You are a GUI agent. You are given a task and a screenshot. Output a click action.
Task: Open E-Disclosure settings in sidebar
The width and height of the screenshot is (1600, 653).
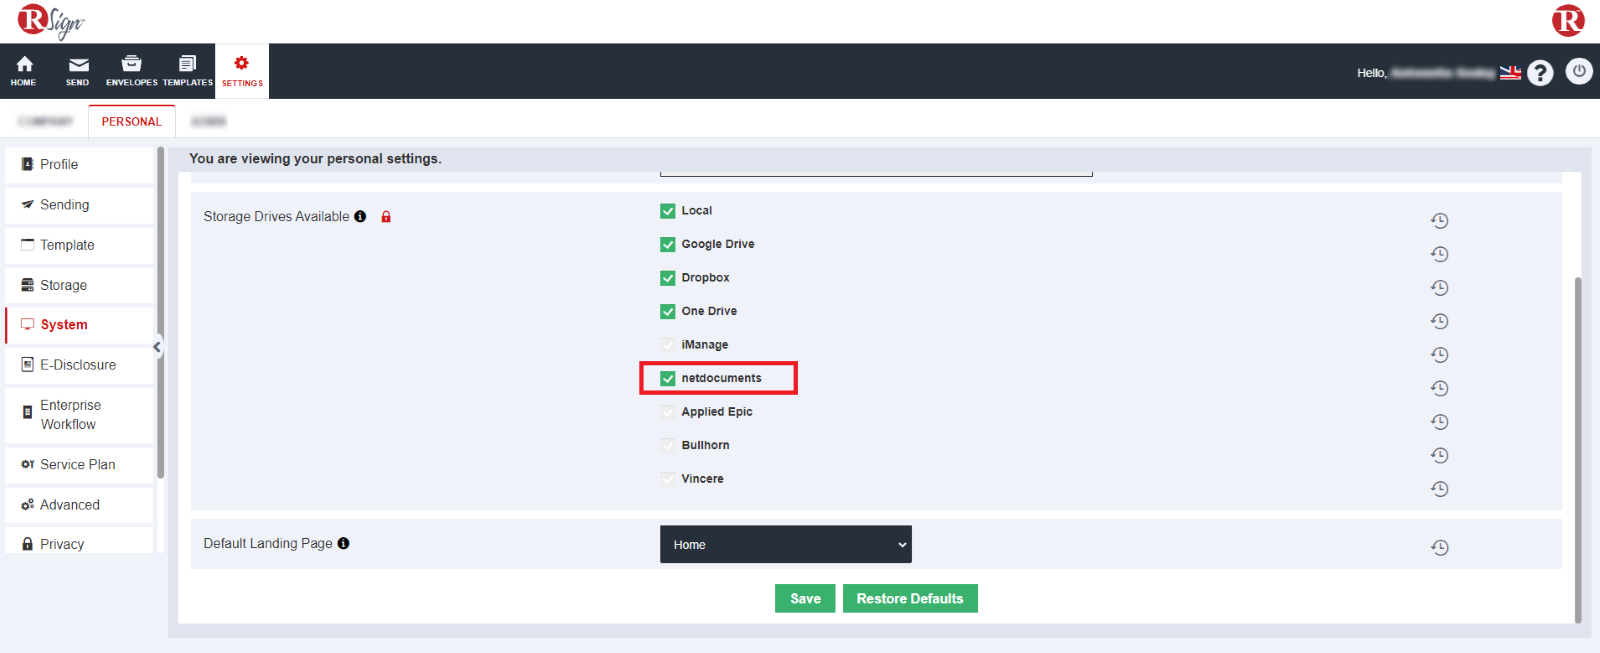pyautogui.click(x=79, y=365)
